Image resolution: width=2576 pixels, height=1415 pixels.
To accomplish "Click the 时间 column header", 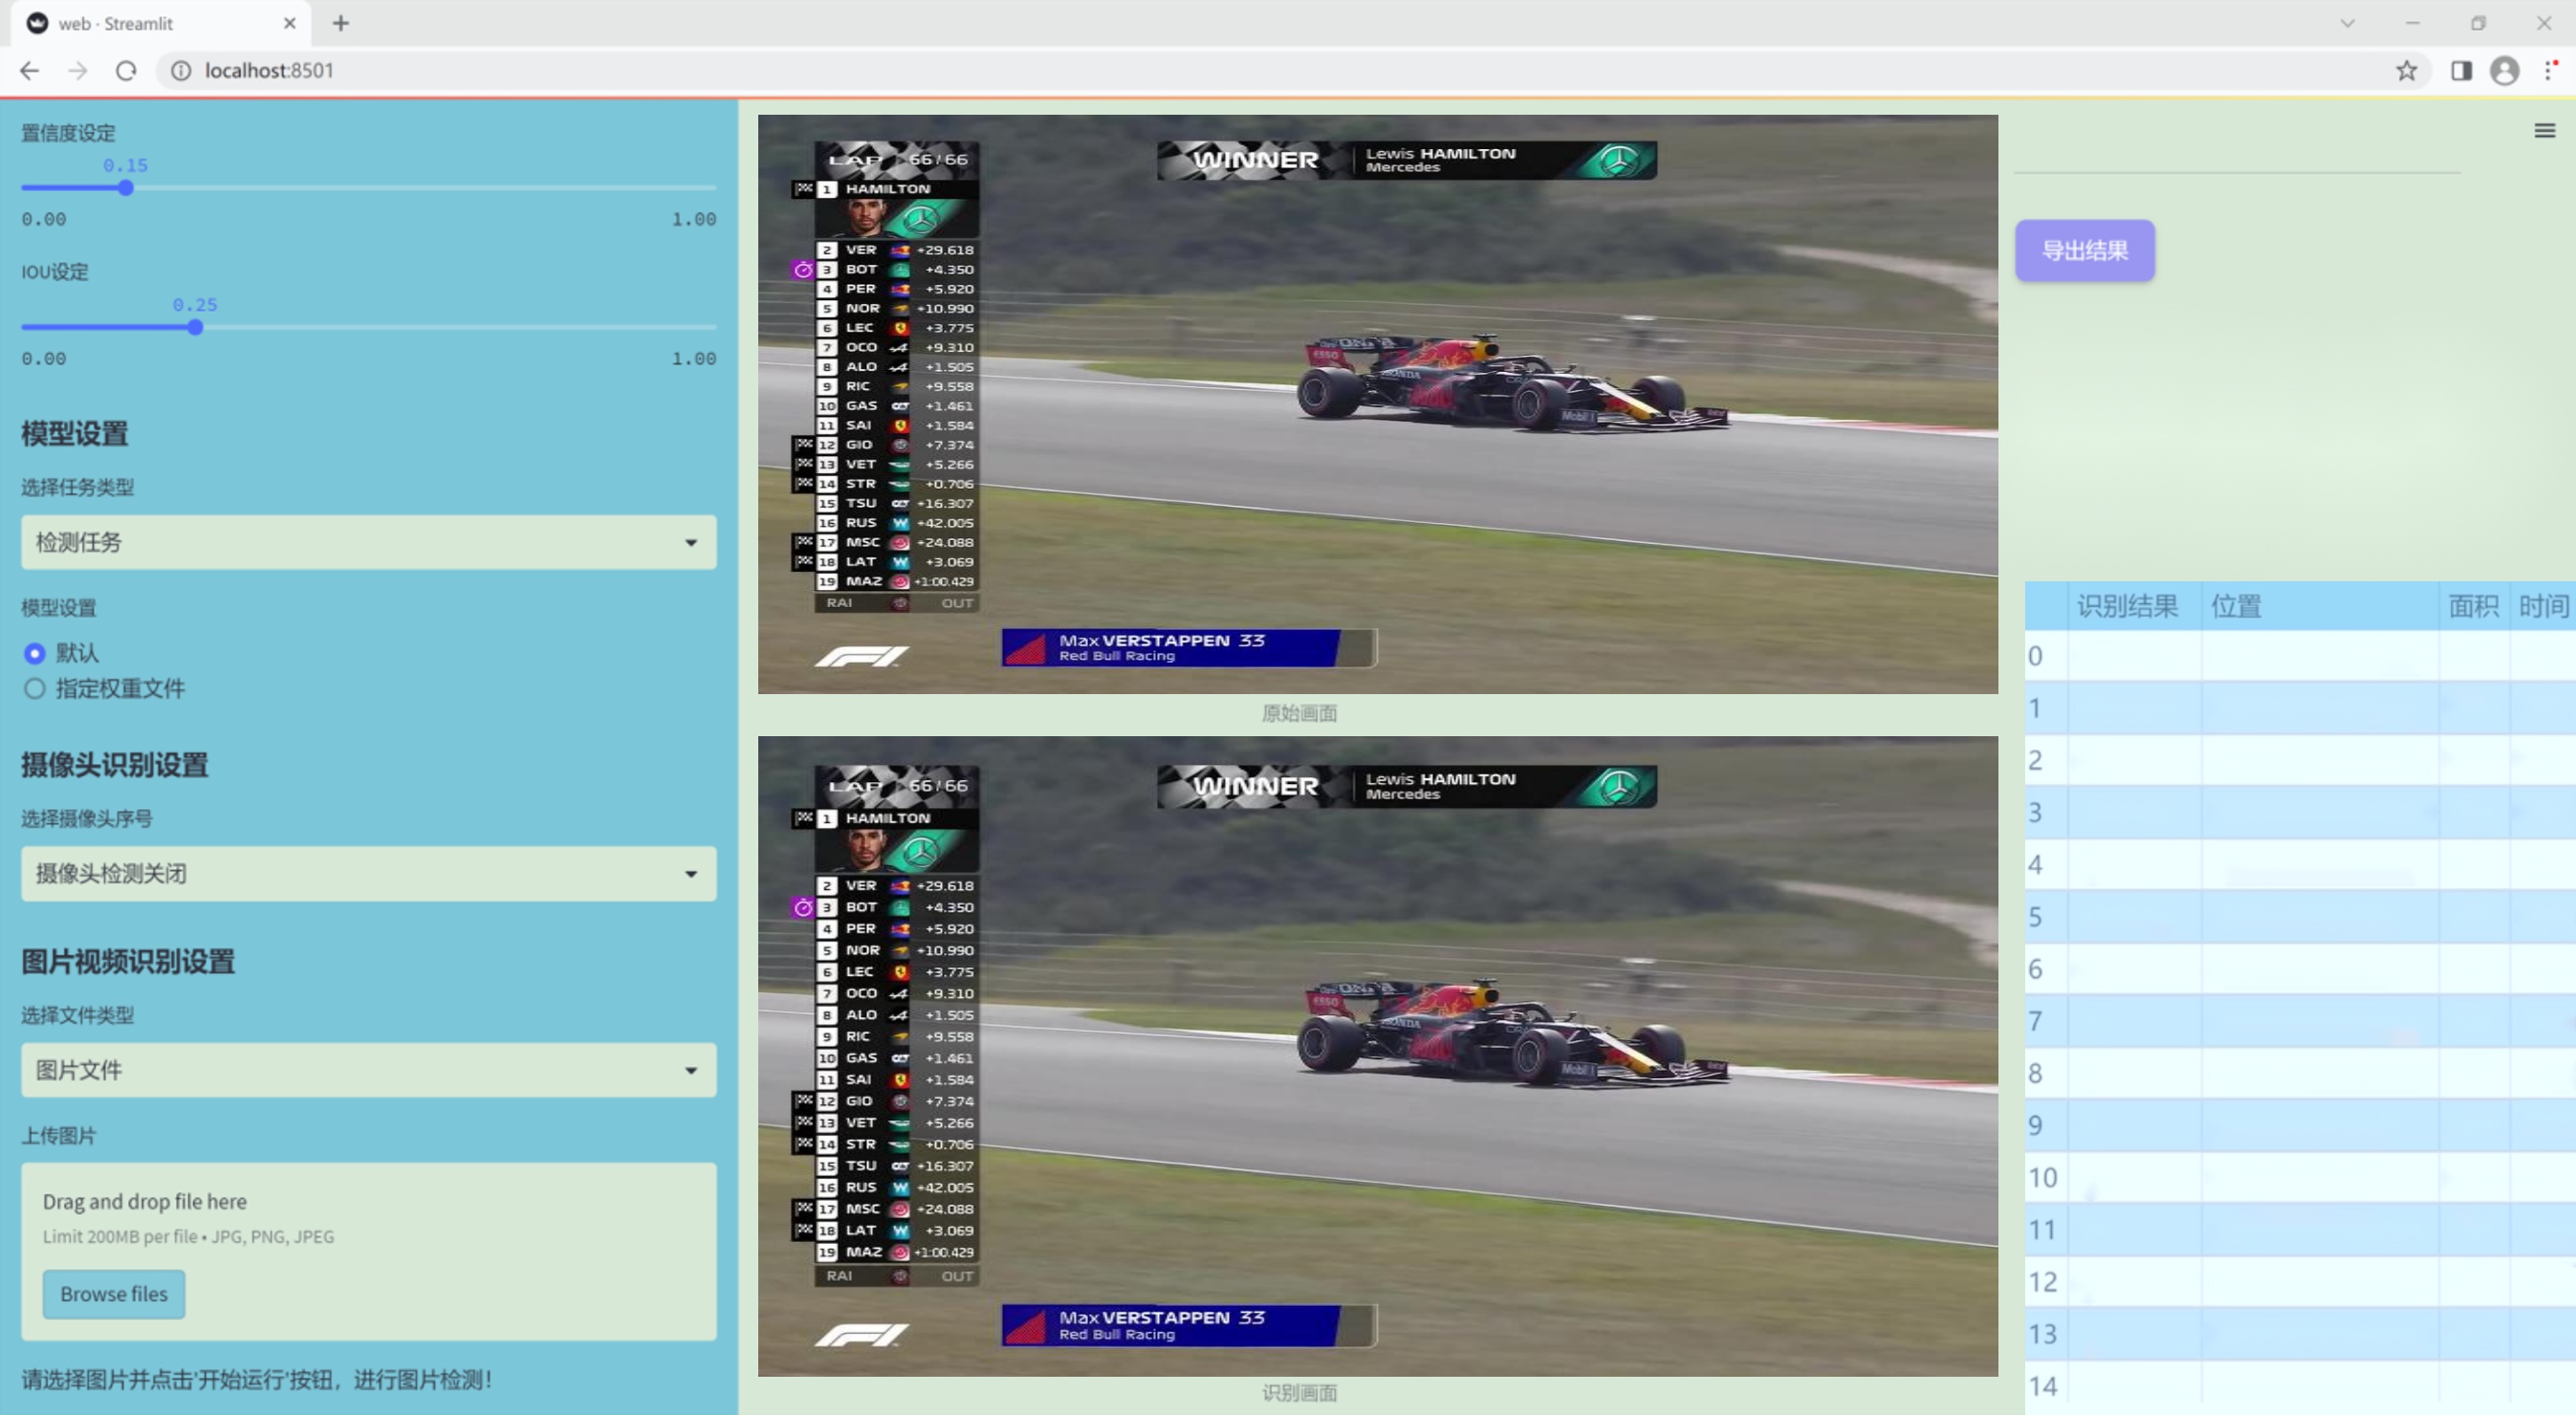I will pos(2543,606).
